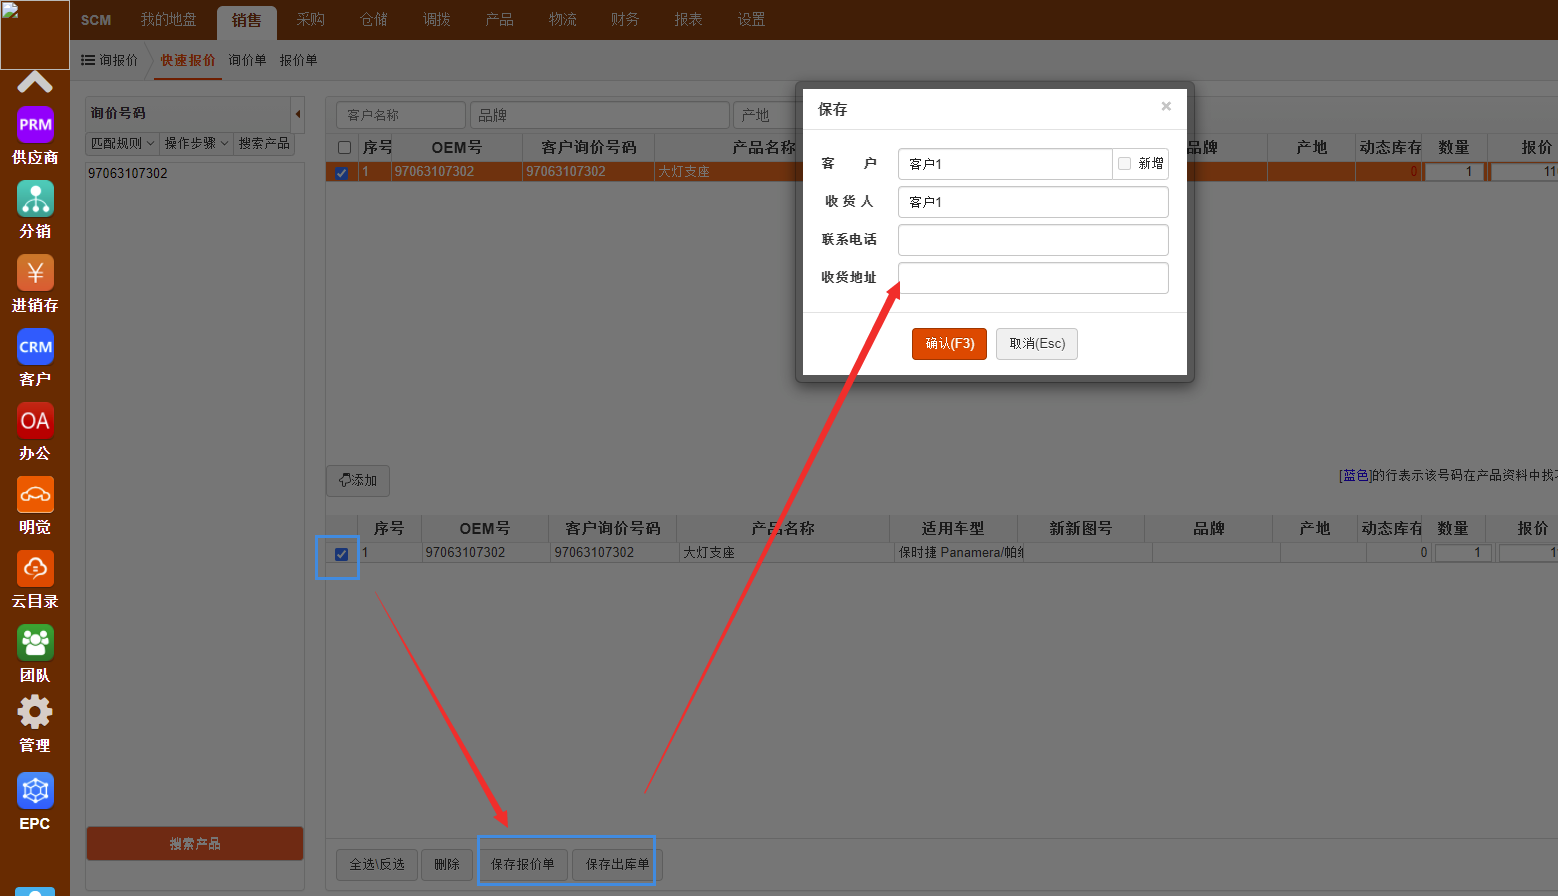Click the 全选\反选 button
Image resolution: width=1558 pixels, height=896 pixels.
[377, 865]
